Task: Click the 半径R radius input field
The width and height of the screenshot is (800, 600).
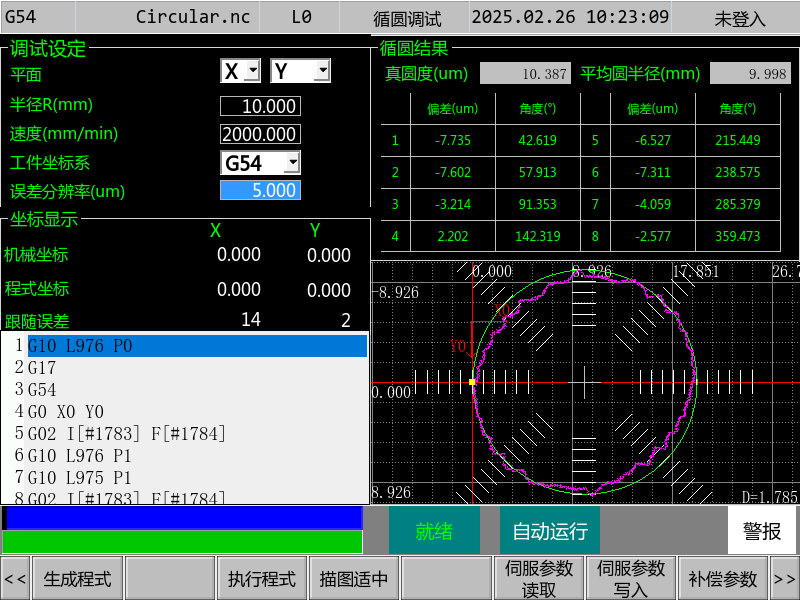Action: pyautogui.click(x=260, y=106)
